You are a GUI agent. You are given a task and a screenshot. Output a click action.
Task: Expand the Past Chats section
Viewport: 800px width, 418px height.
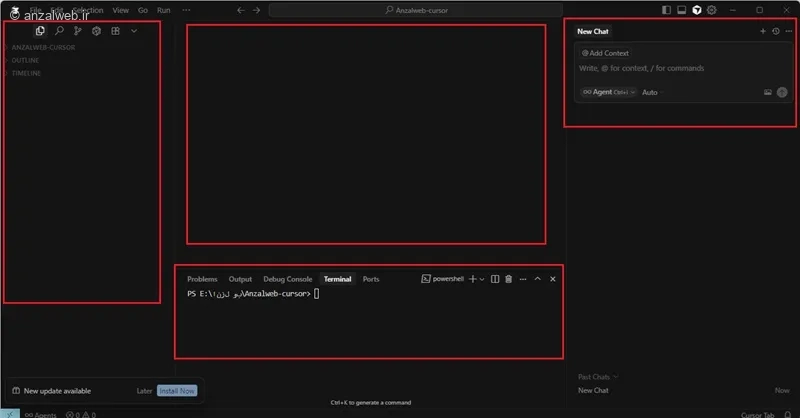click(598, 377)
